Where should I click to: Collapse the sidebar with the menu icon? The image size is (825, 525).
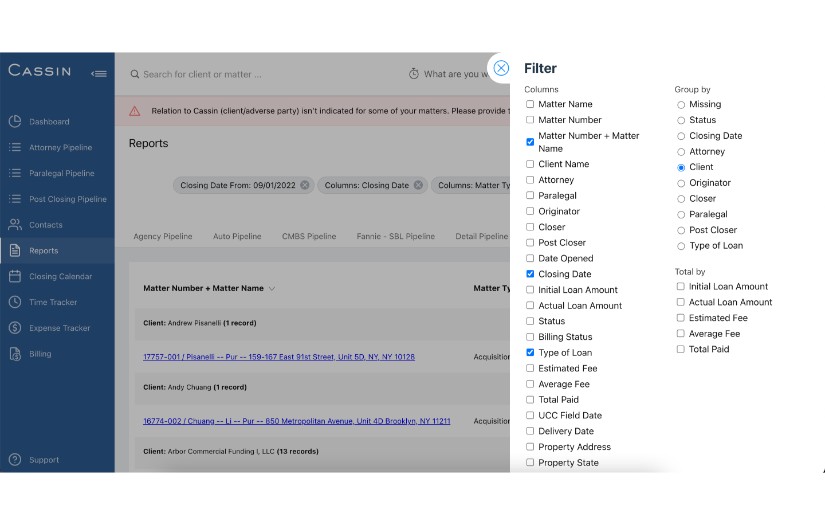click(x=99, y=74)
